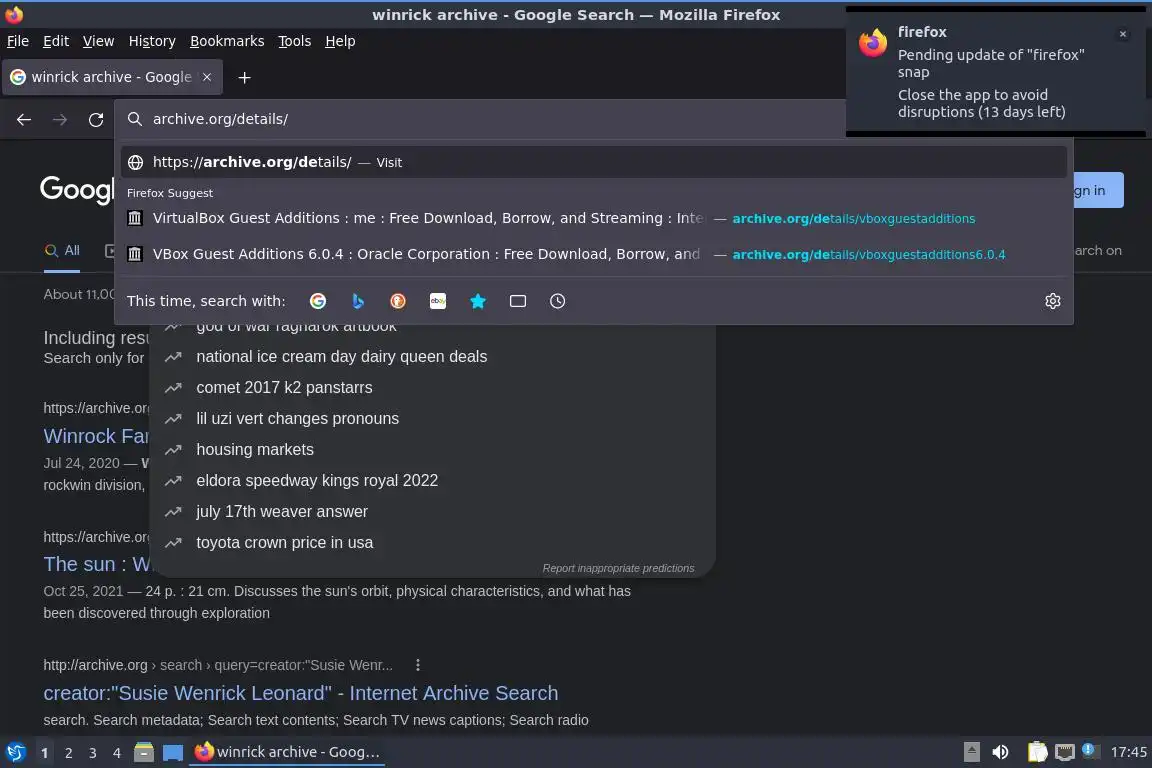Open the File menu

[x=18, y=41]
